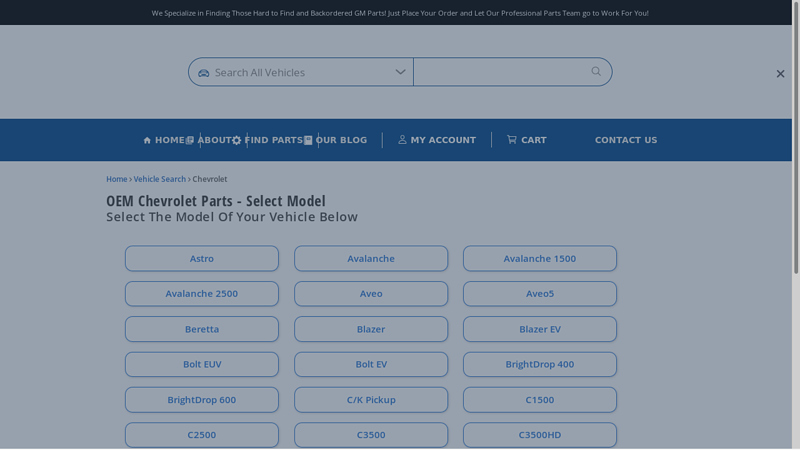
Task: Go to Vehicle Search breadcrumb link
Action: (159, 179)
